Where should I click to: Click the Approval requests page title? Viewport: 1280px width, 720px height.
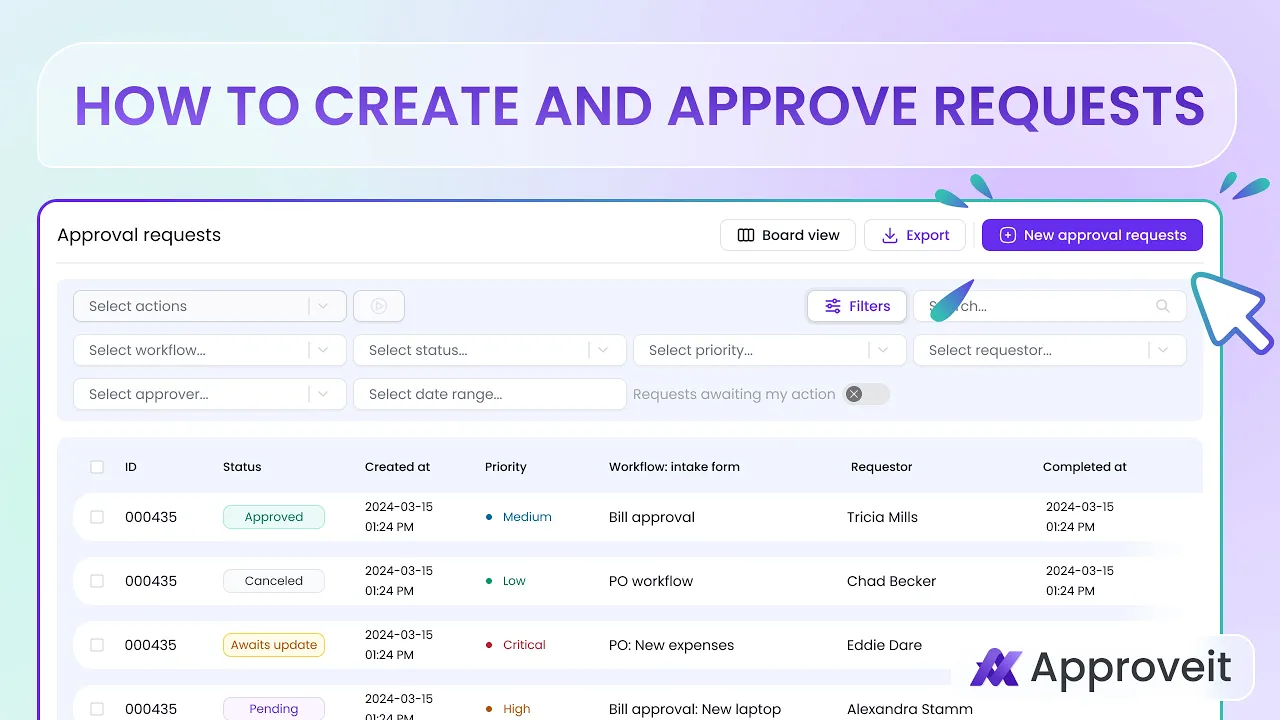pos(139,235)
